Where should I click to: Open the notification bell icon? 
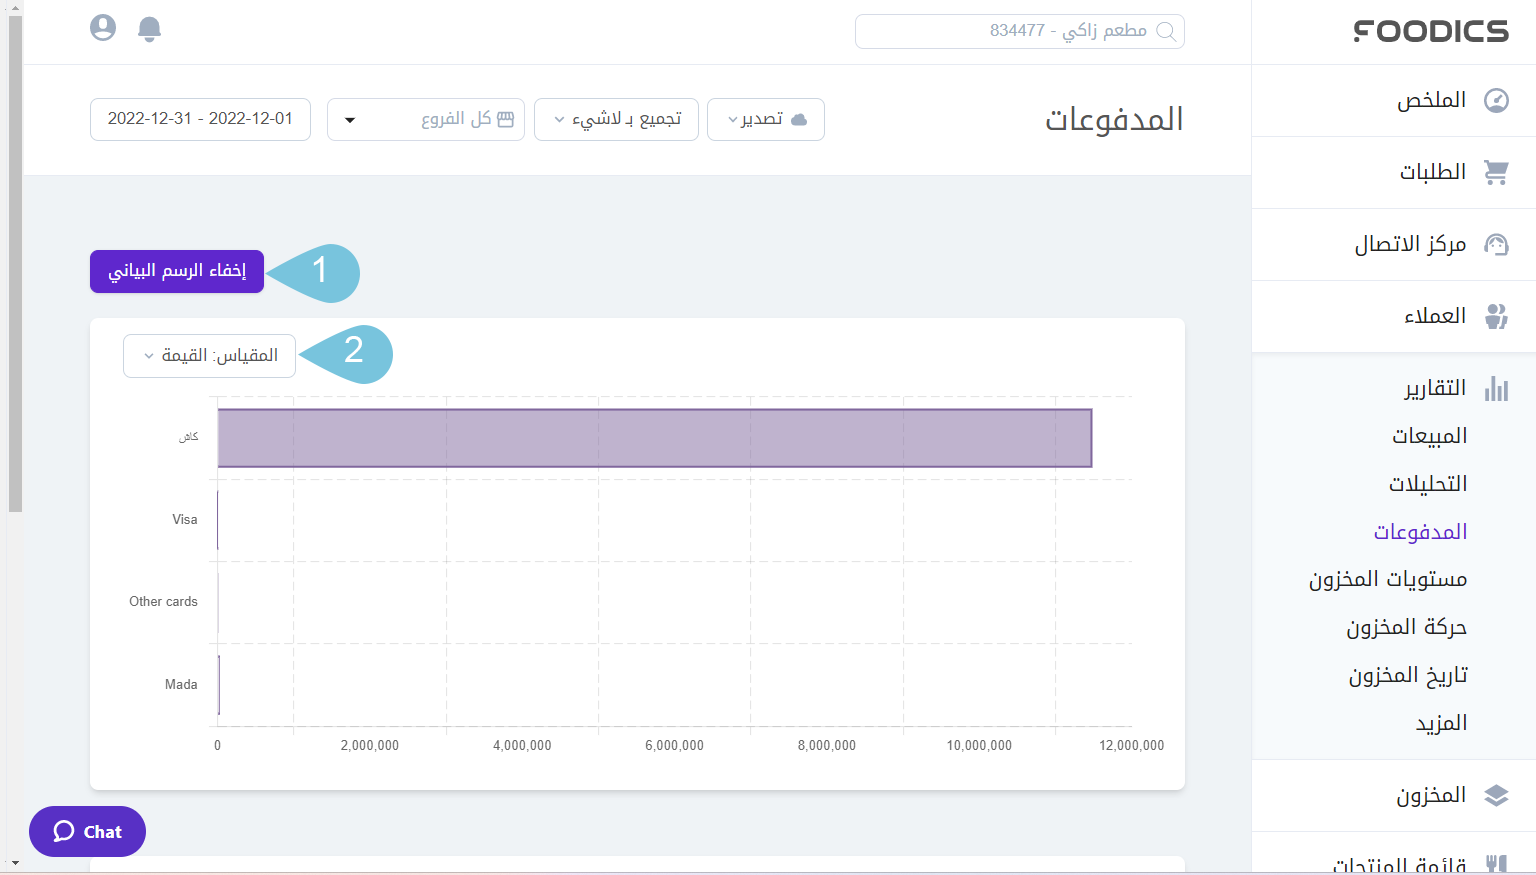point(149,29)
